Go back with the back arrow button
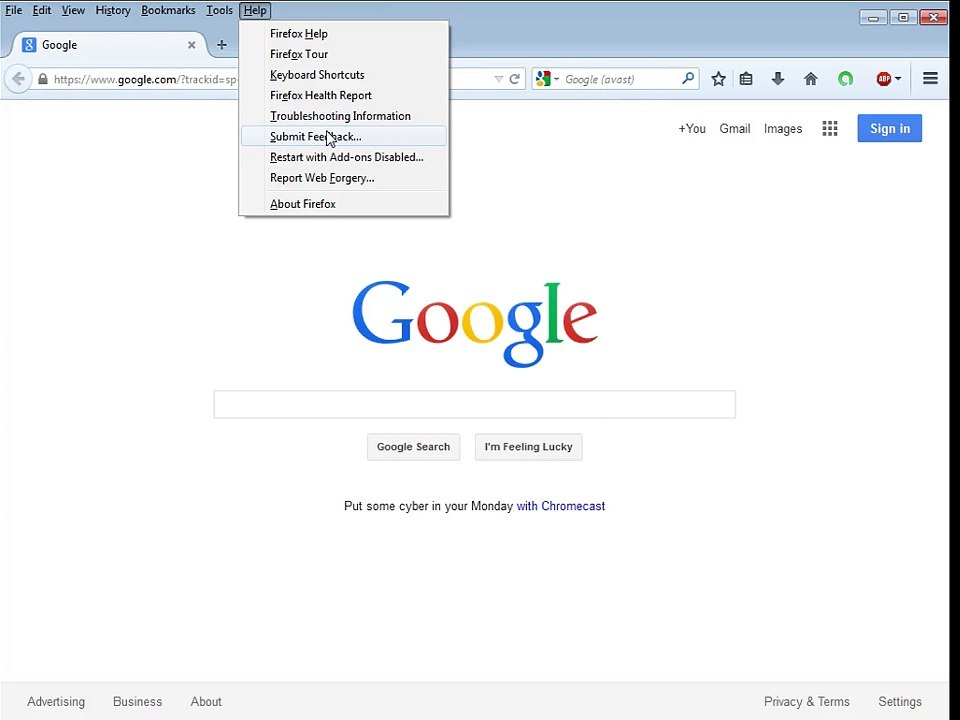The height and width of the screenshot is (720, 960). pyautogui.click(x=18, y=79)
